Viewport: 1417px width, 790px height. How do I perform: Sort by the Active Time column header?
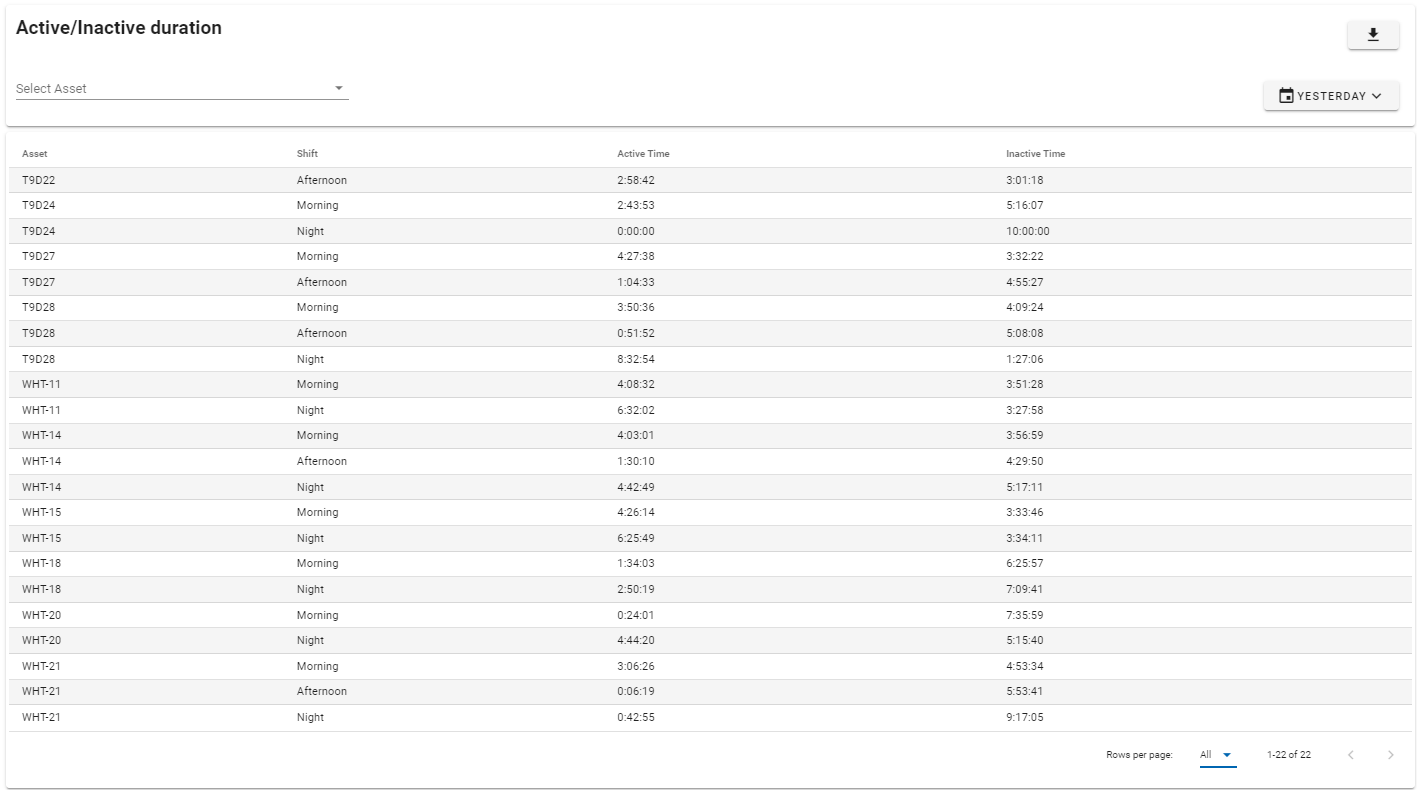tap(643, 154)
